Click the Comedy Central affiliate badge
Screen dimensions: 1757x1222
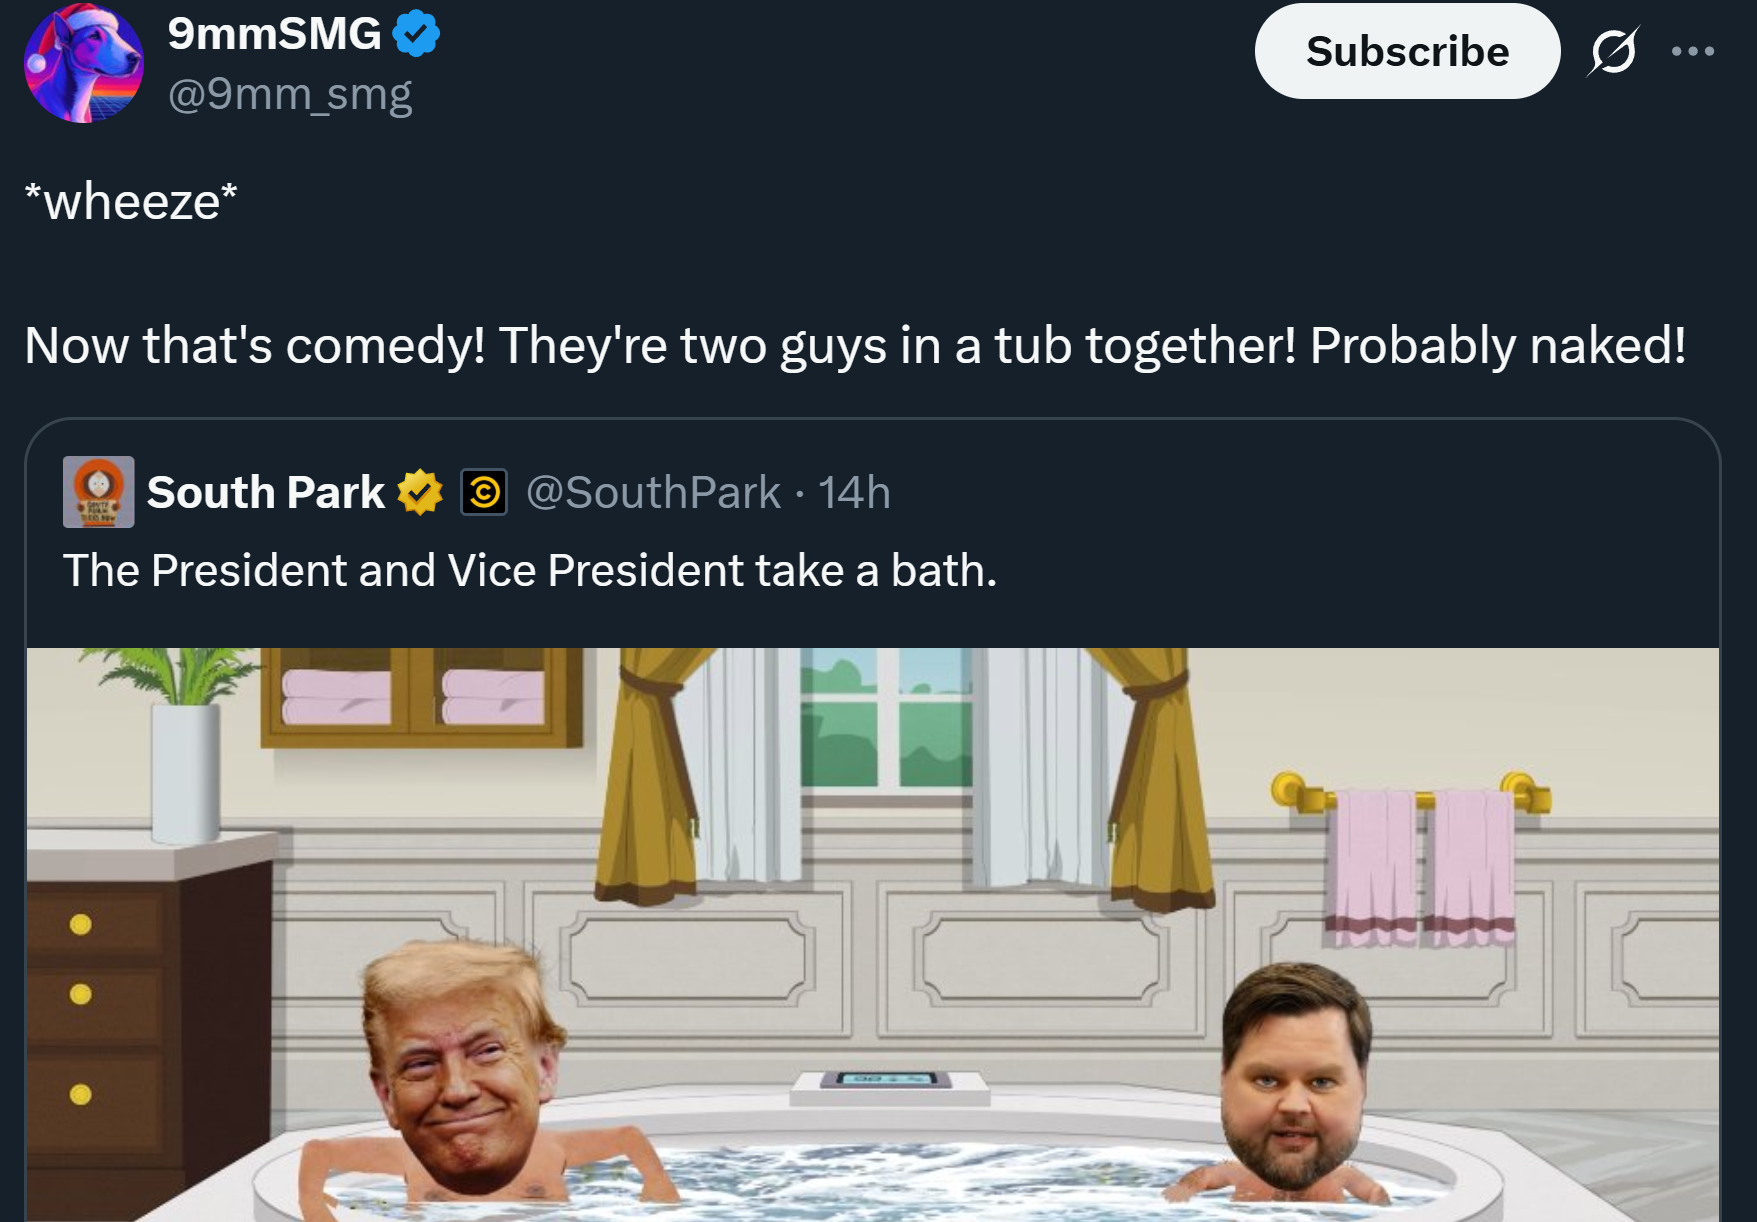484,492
